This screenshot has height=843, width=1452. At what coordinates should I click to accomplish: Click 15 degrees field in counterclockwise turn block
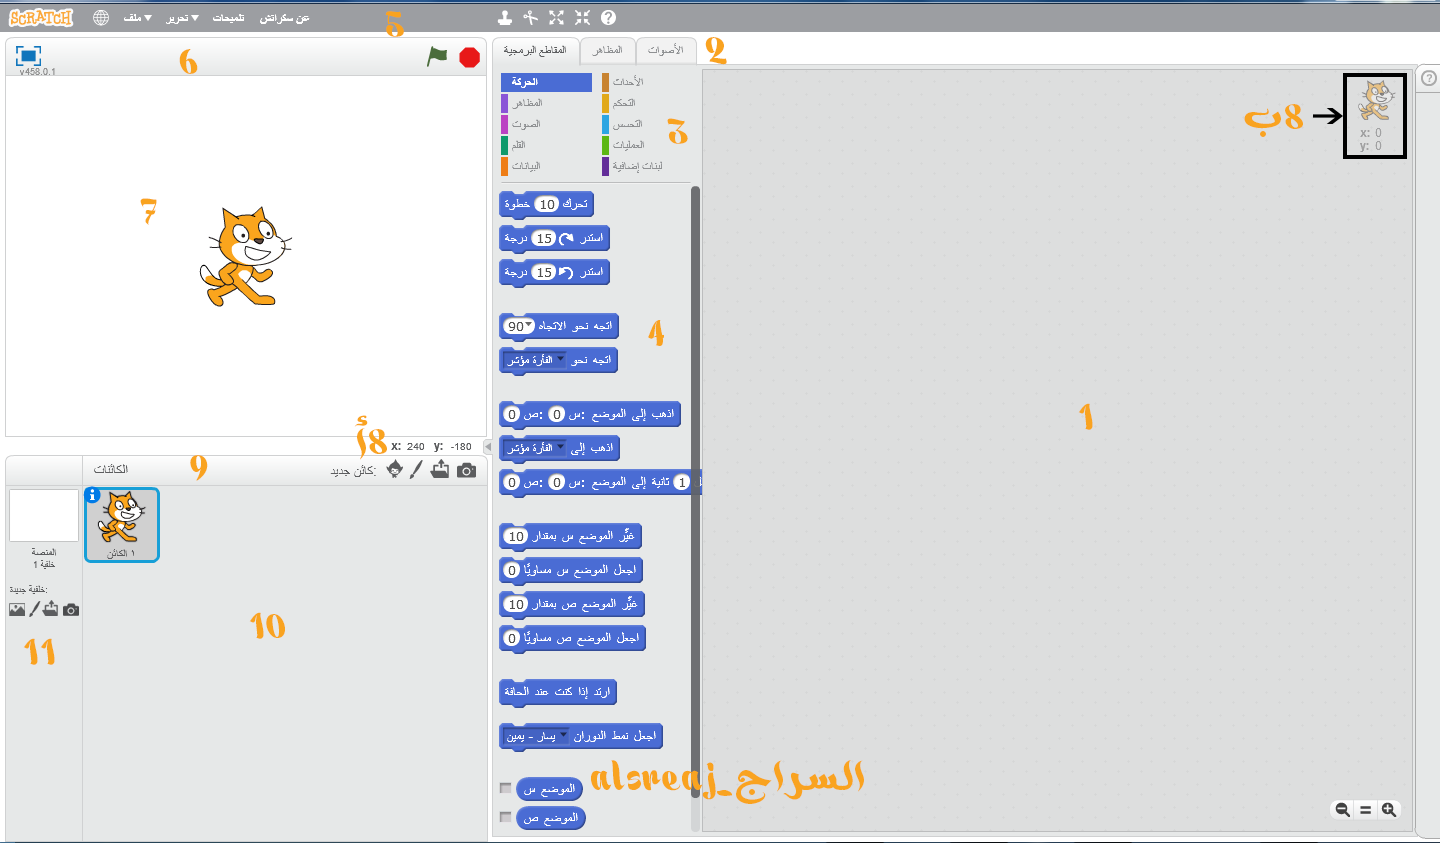pos(543,272)
